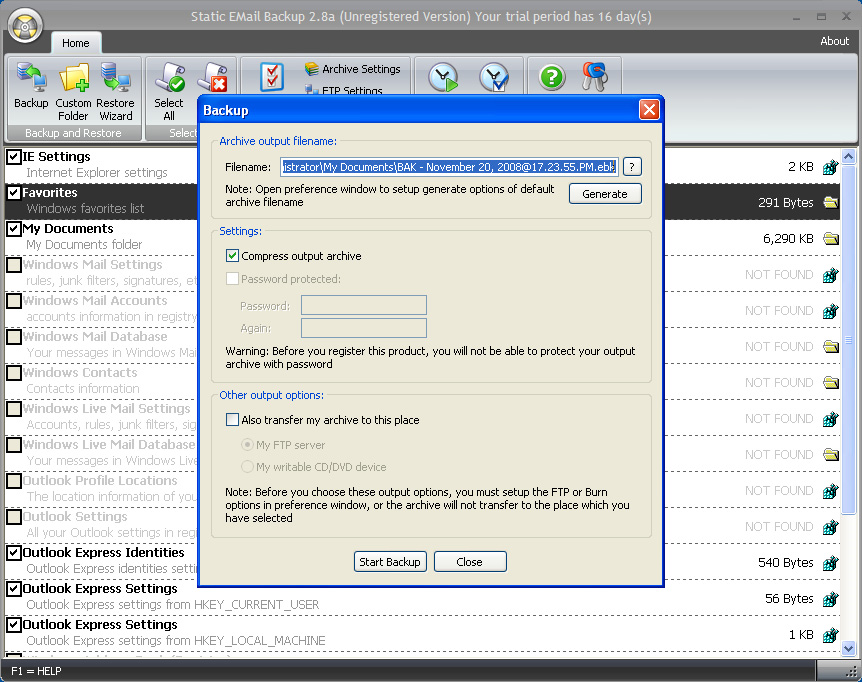Image resolution: width=862 pixels, height=682 pixels.
Task: Click folder icon for Windows Mail Database
Action: (x=831, y=347)
